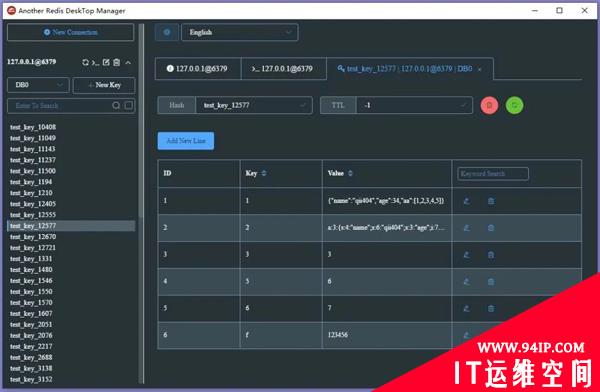
Task: Click the search magnifier icon
Action: click(116, 105)
